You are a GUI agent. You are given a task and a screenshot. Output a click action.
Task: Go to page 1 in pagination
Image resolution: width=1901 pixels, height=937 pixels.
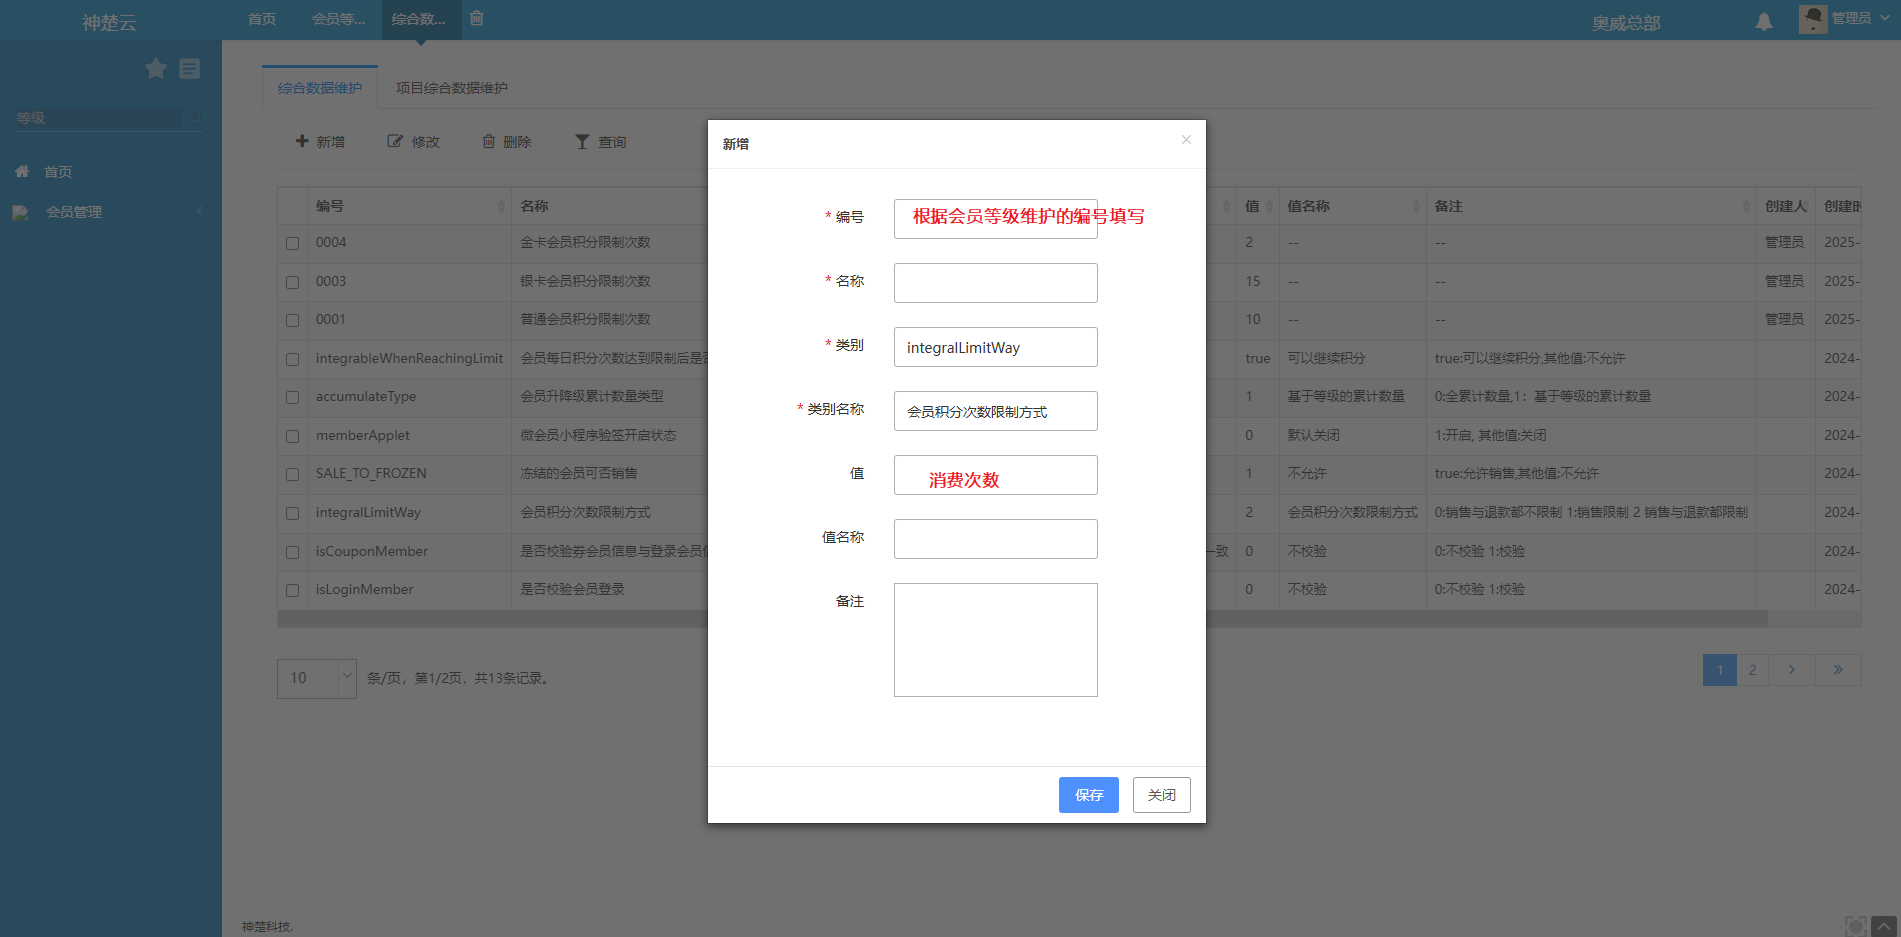click(1720, 670)
